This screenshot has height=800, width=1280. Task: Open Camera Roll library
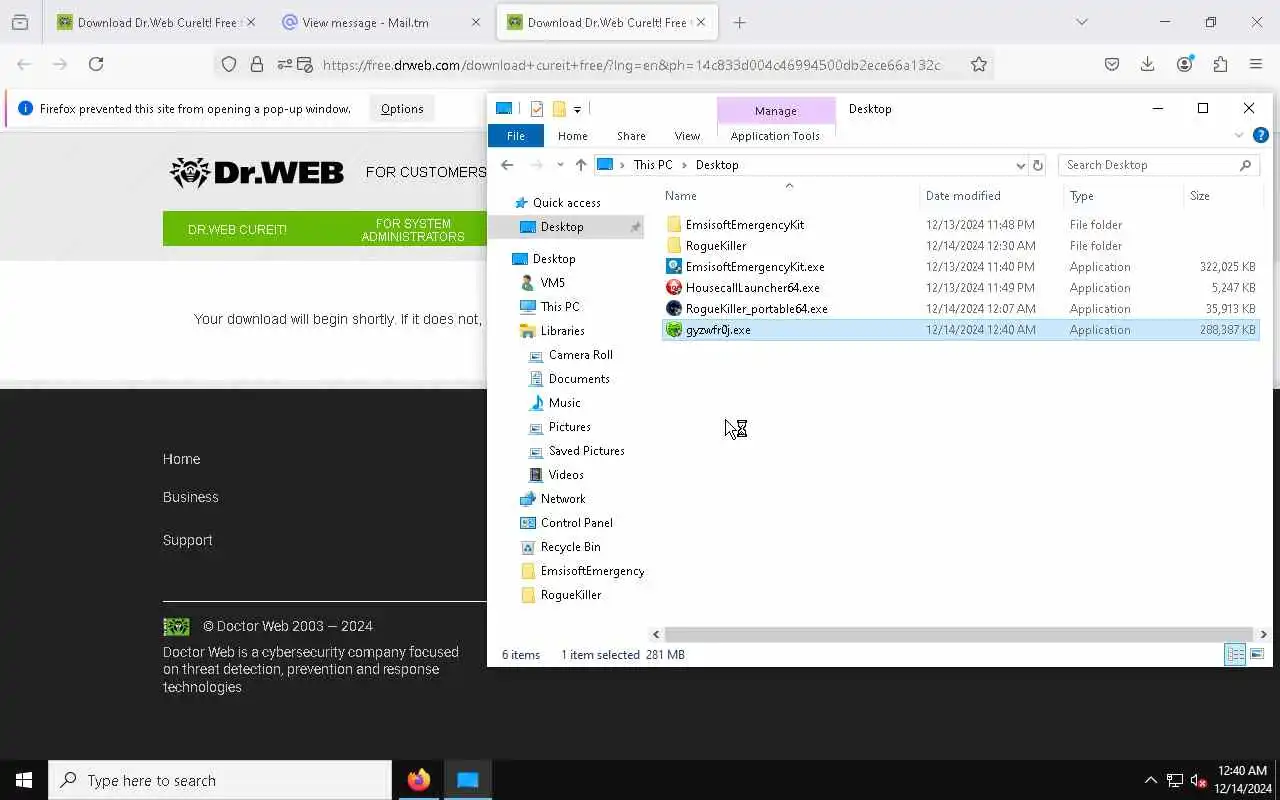580,355
